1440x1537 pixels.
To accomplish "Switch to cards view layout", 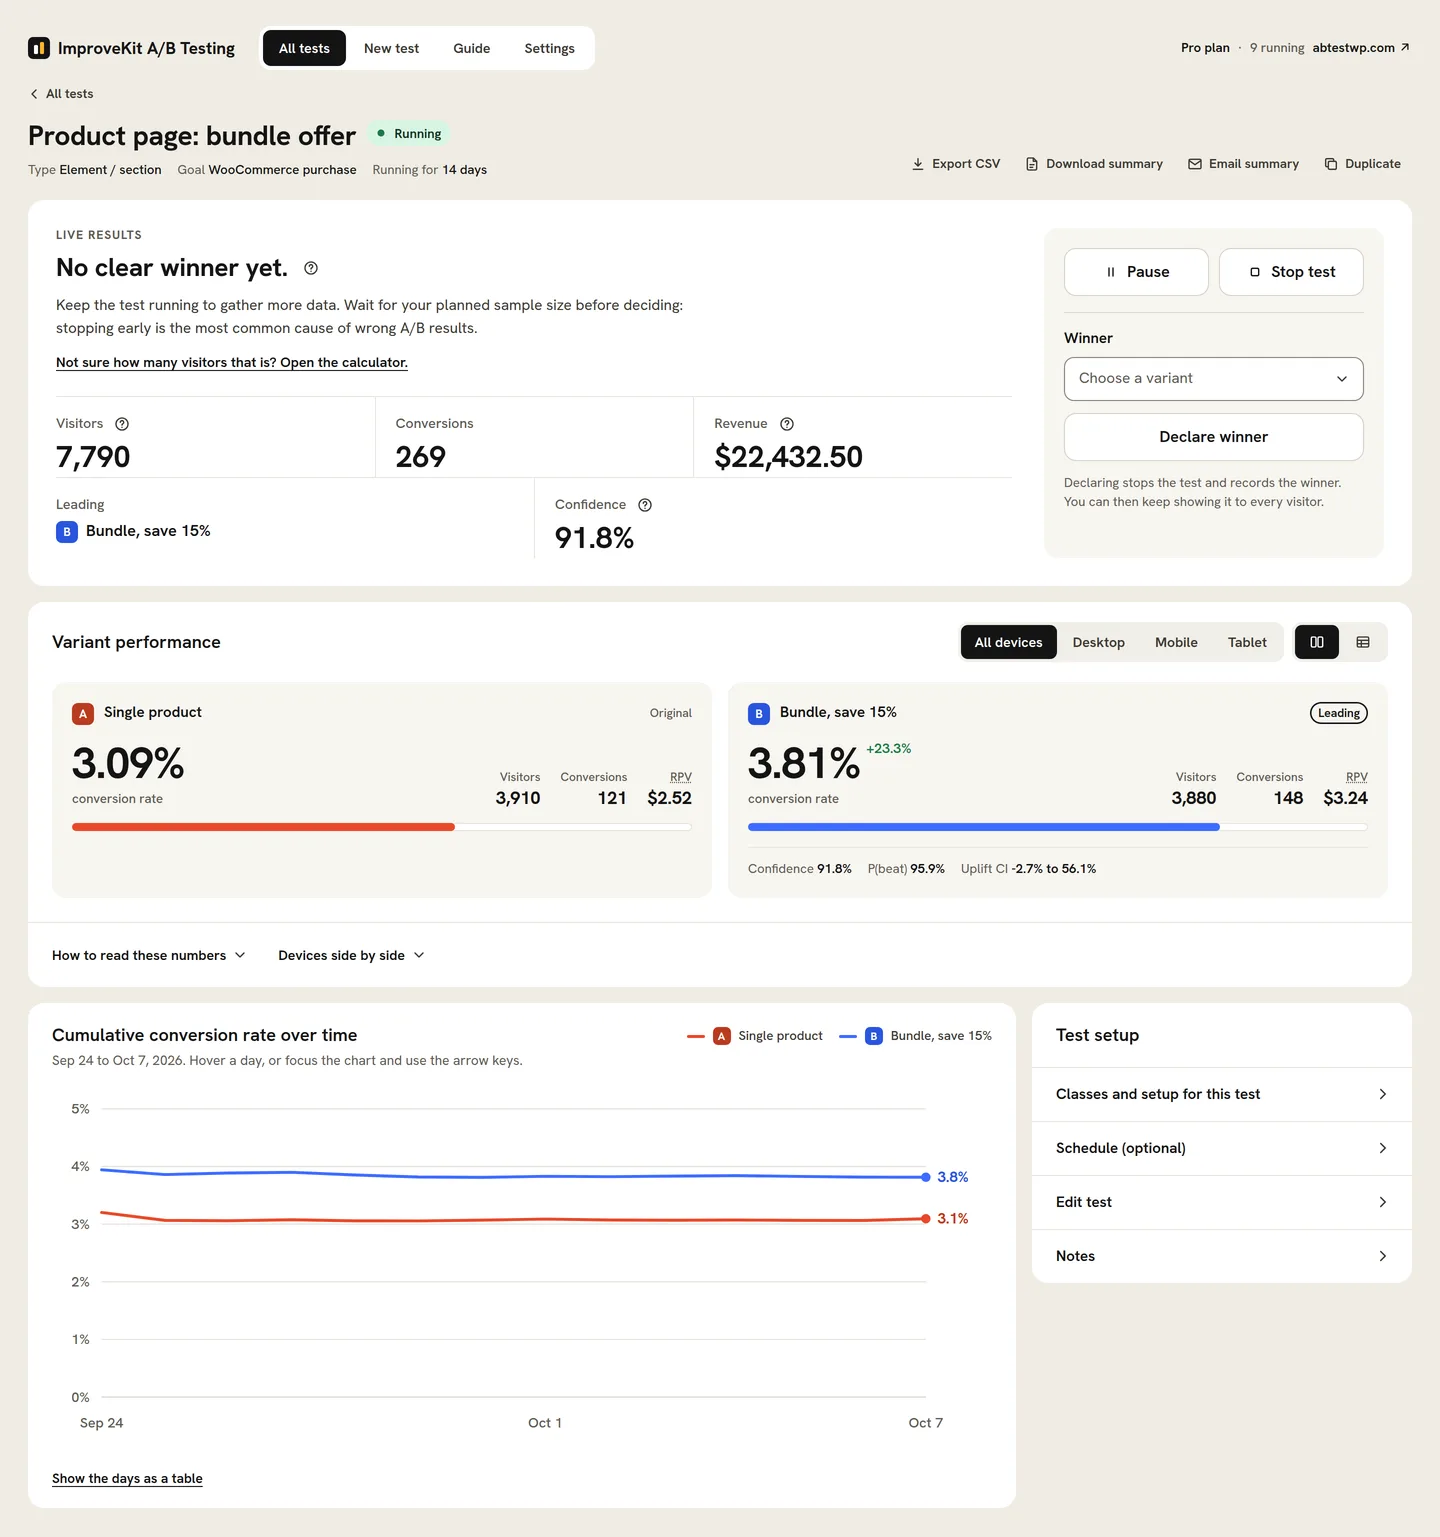I will click(1317, 642).
